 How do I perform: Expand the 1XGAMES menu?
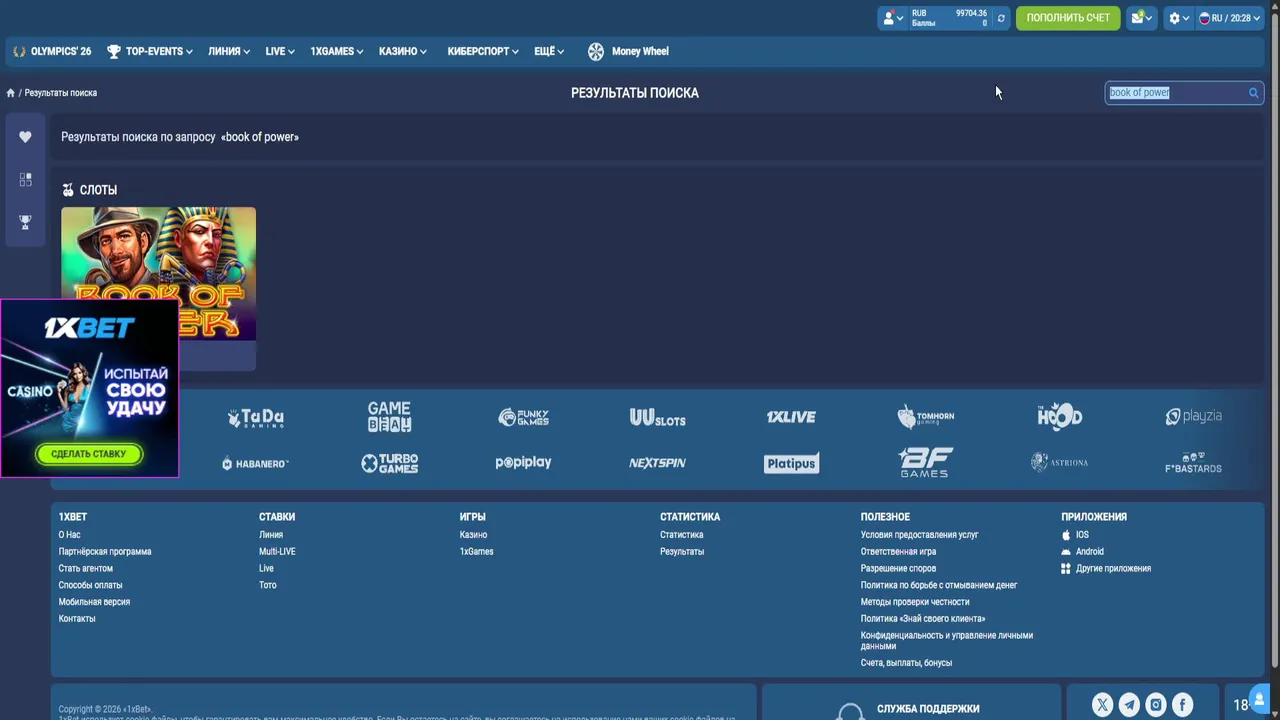336,51
